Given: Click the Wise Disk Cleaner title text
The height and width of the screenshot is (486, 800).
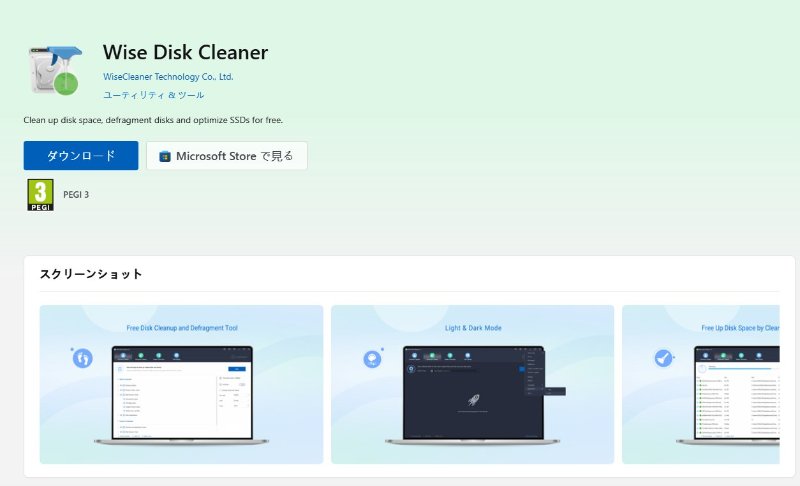Looking at the screenshot, I should tap(185, 52).
